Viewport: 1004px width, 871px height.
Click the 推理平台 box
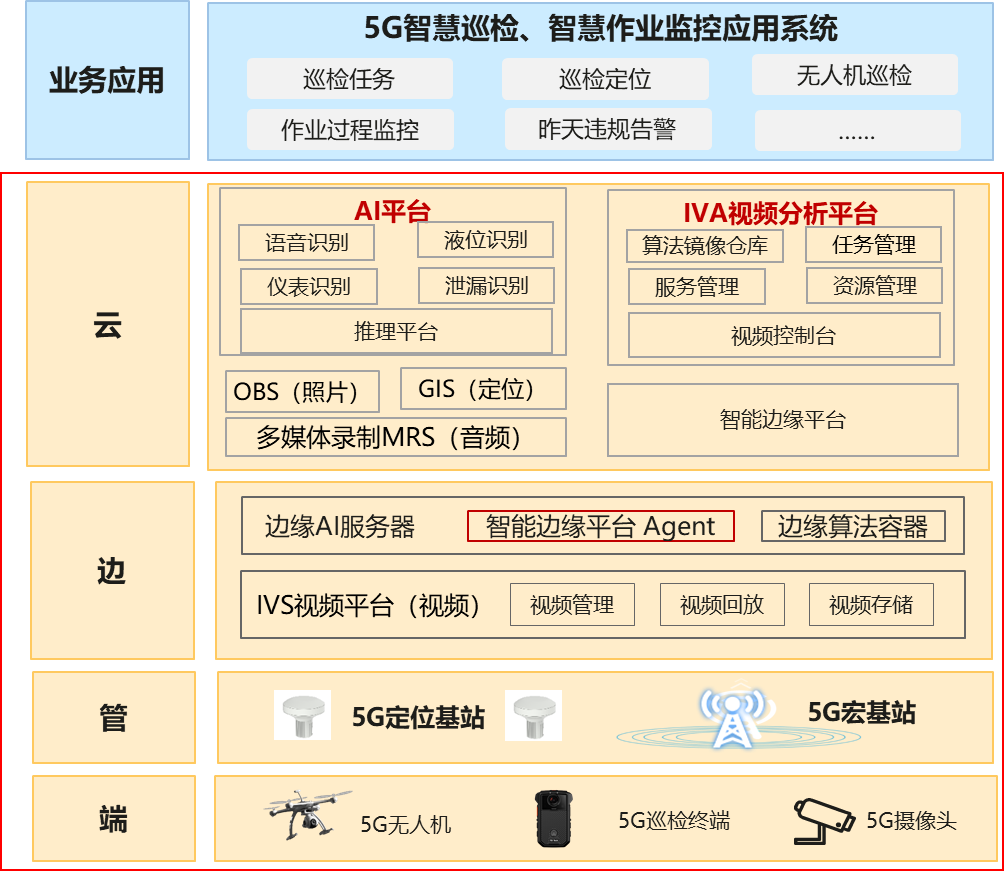(396, 331)
